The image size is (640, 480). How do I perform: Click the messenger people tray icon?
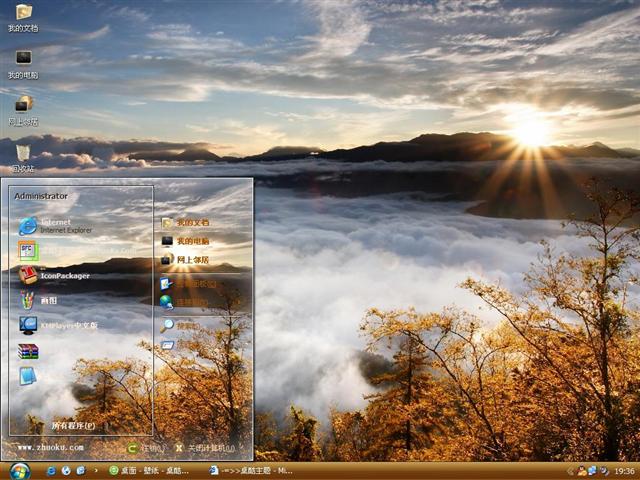pos(582,471)
